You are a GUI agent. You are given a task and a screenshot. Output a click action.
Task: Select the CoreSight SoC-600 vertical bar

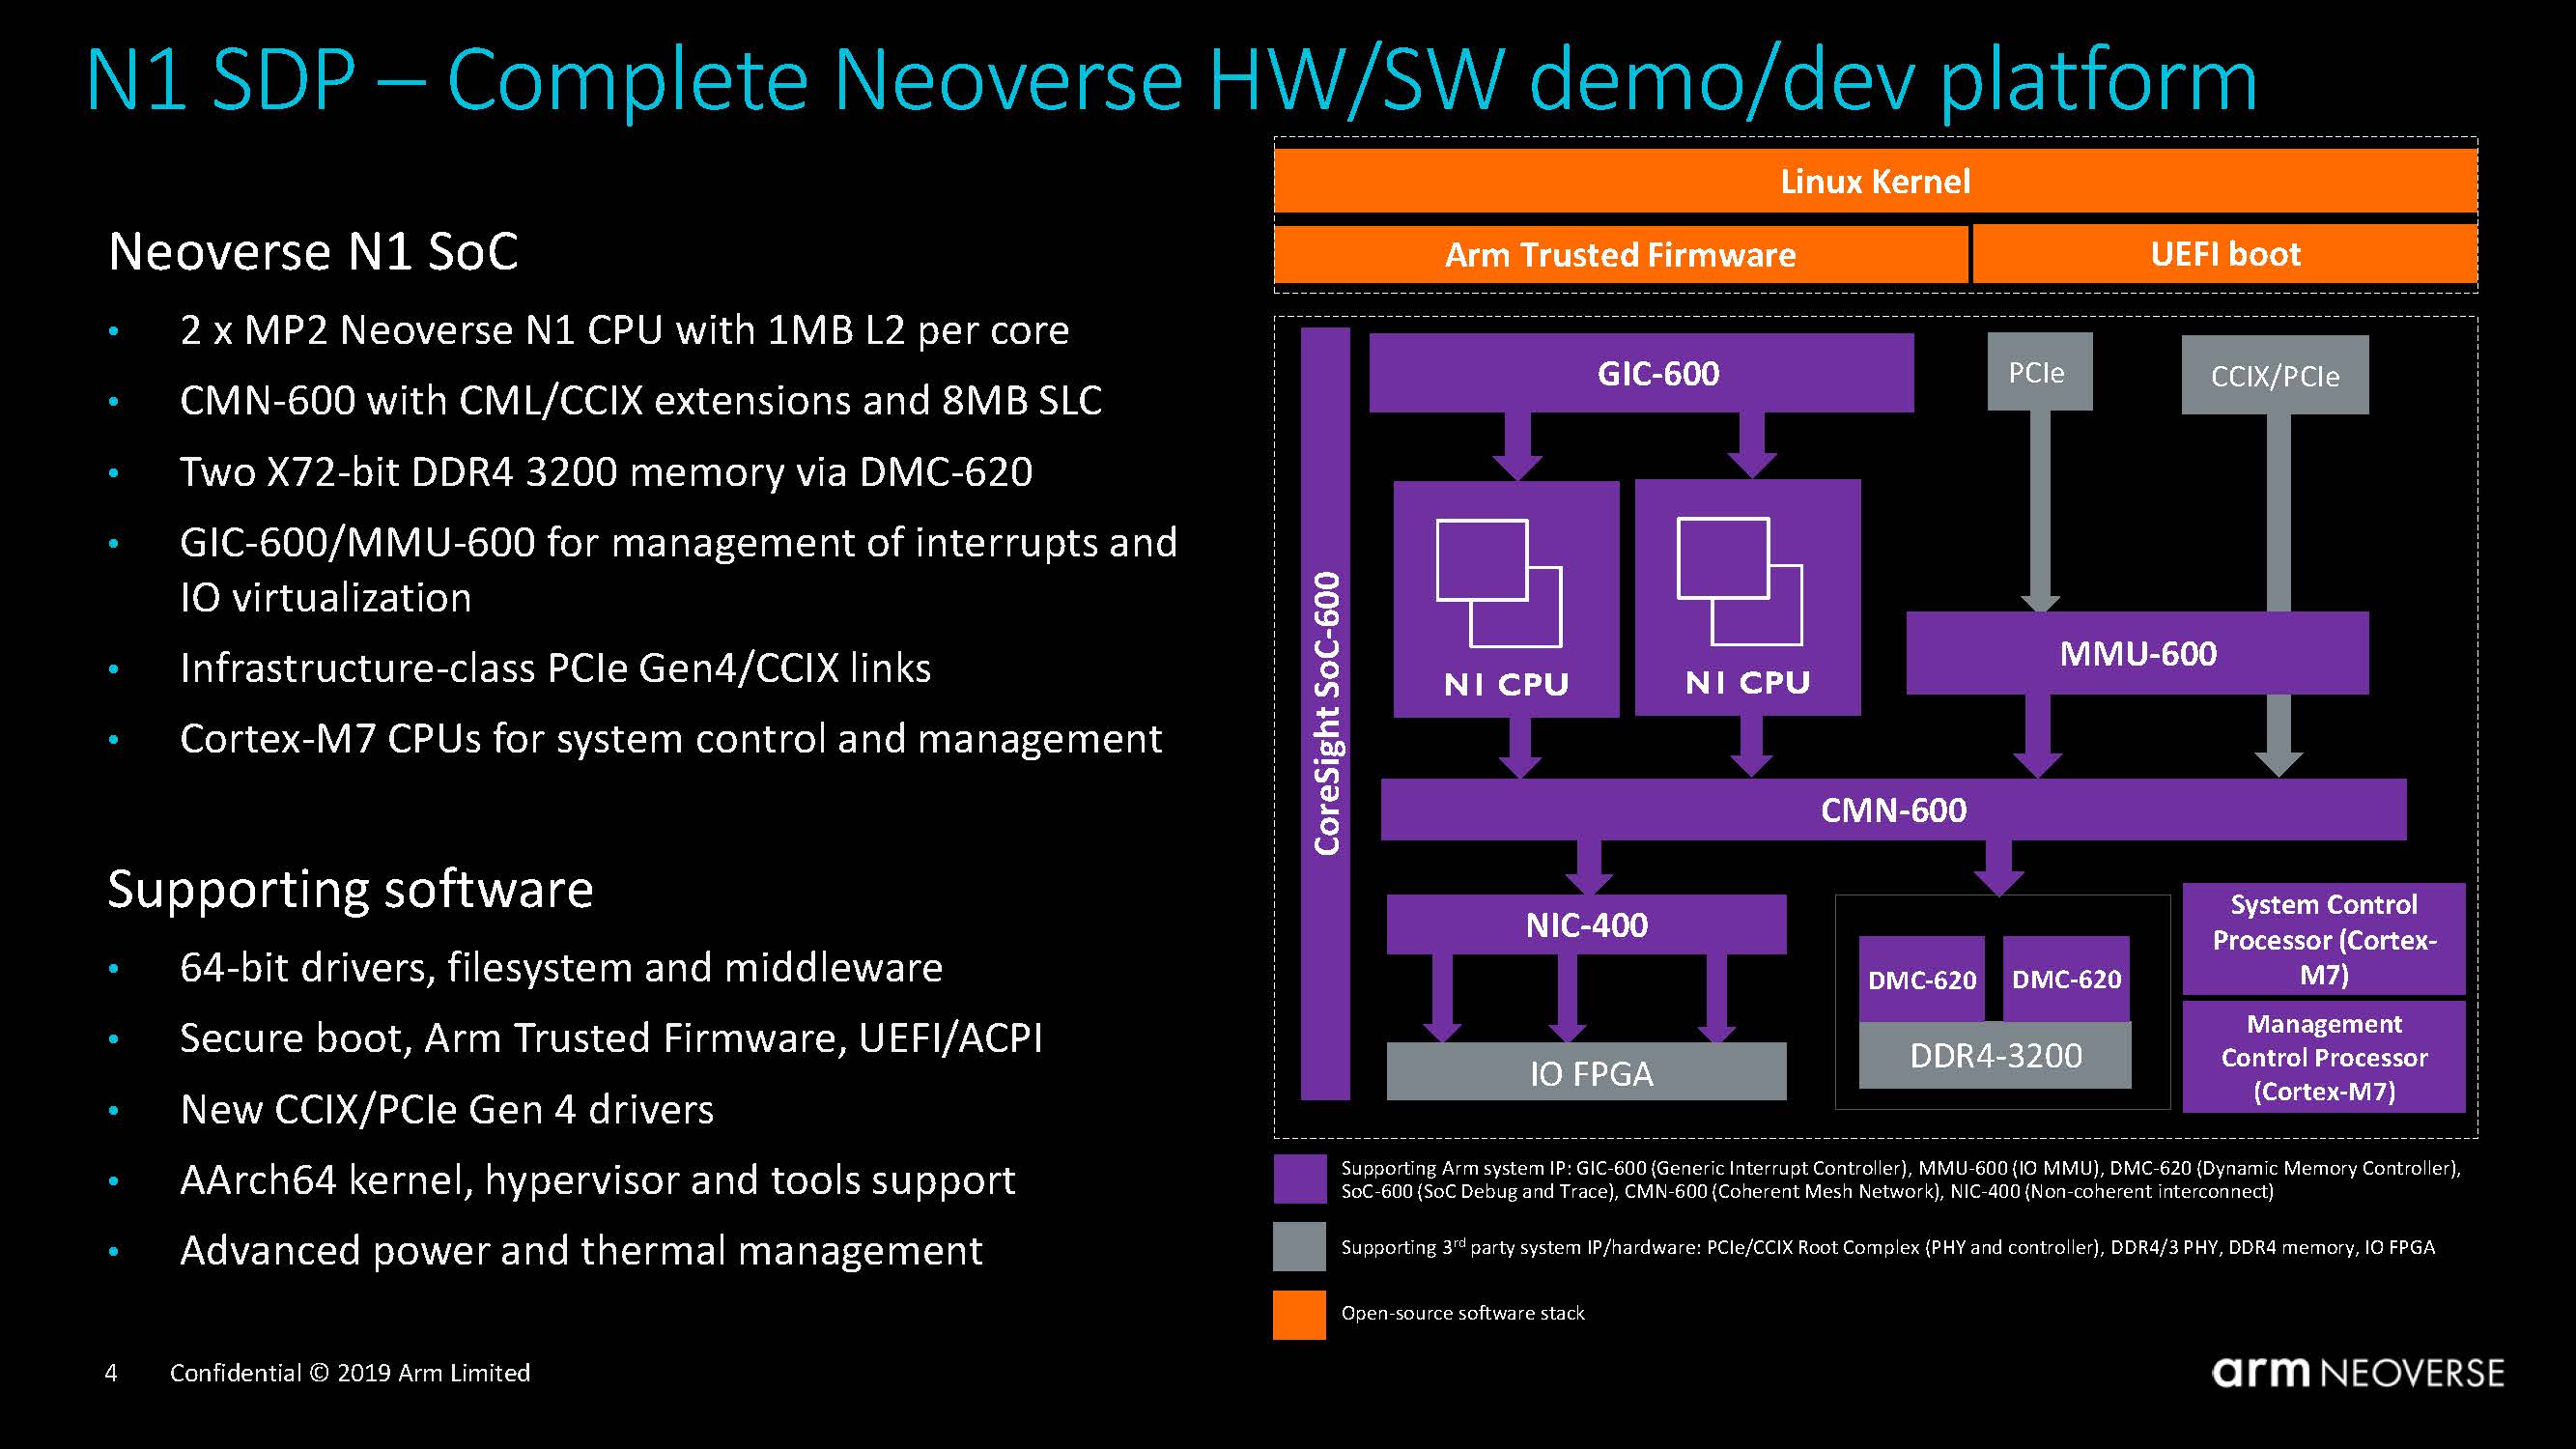pos(1326,712)
